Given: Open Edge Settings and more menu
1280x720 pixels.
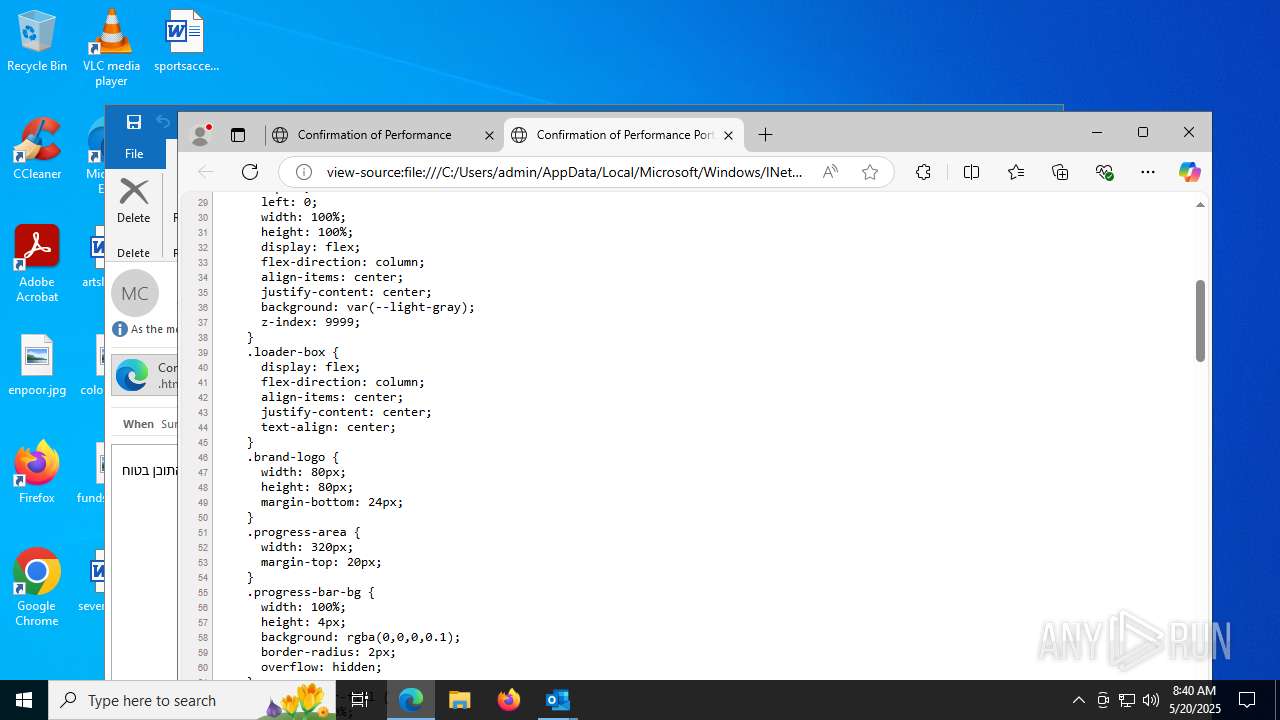Looking at the screenshot, I should [x=1148, y=172].
